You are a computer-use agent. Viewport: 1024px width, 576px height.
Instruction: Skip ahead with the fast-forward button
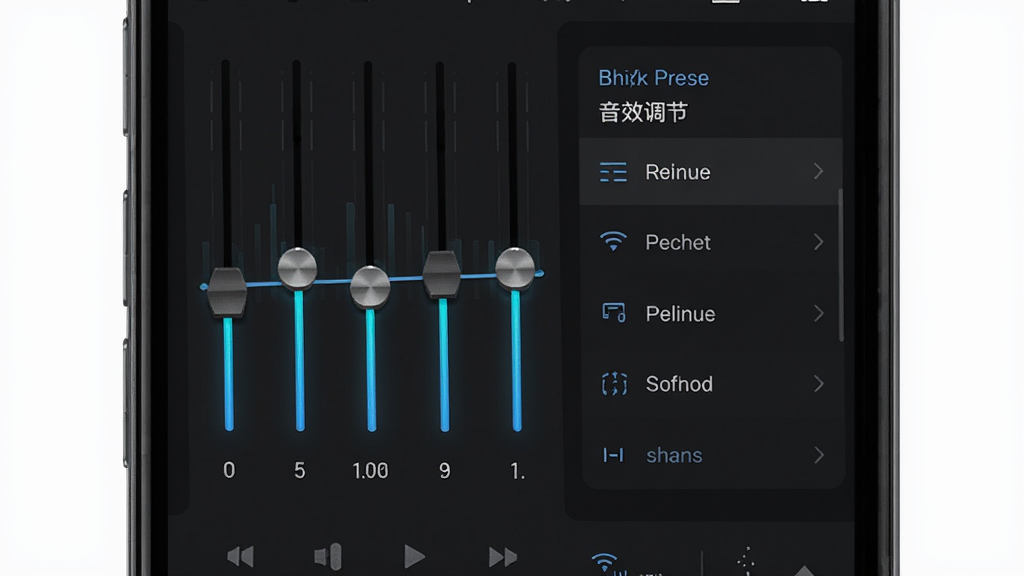(x=503, y=556)
